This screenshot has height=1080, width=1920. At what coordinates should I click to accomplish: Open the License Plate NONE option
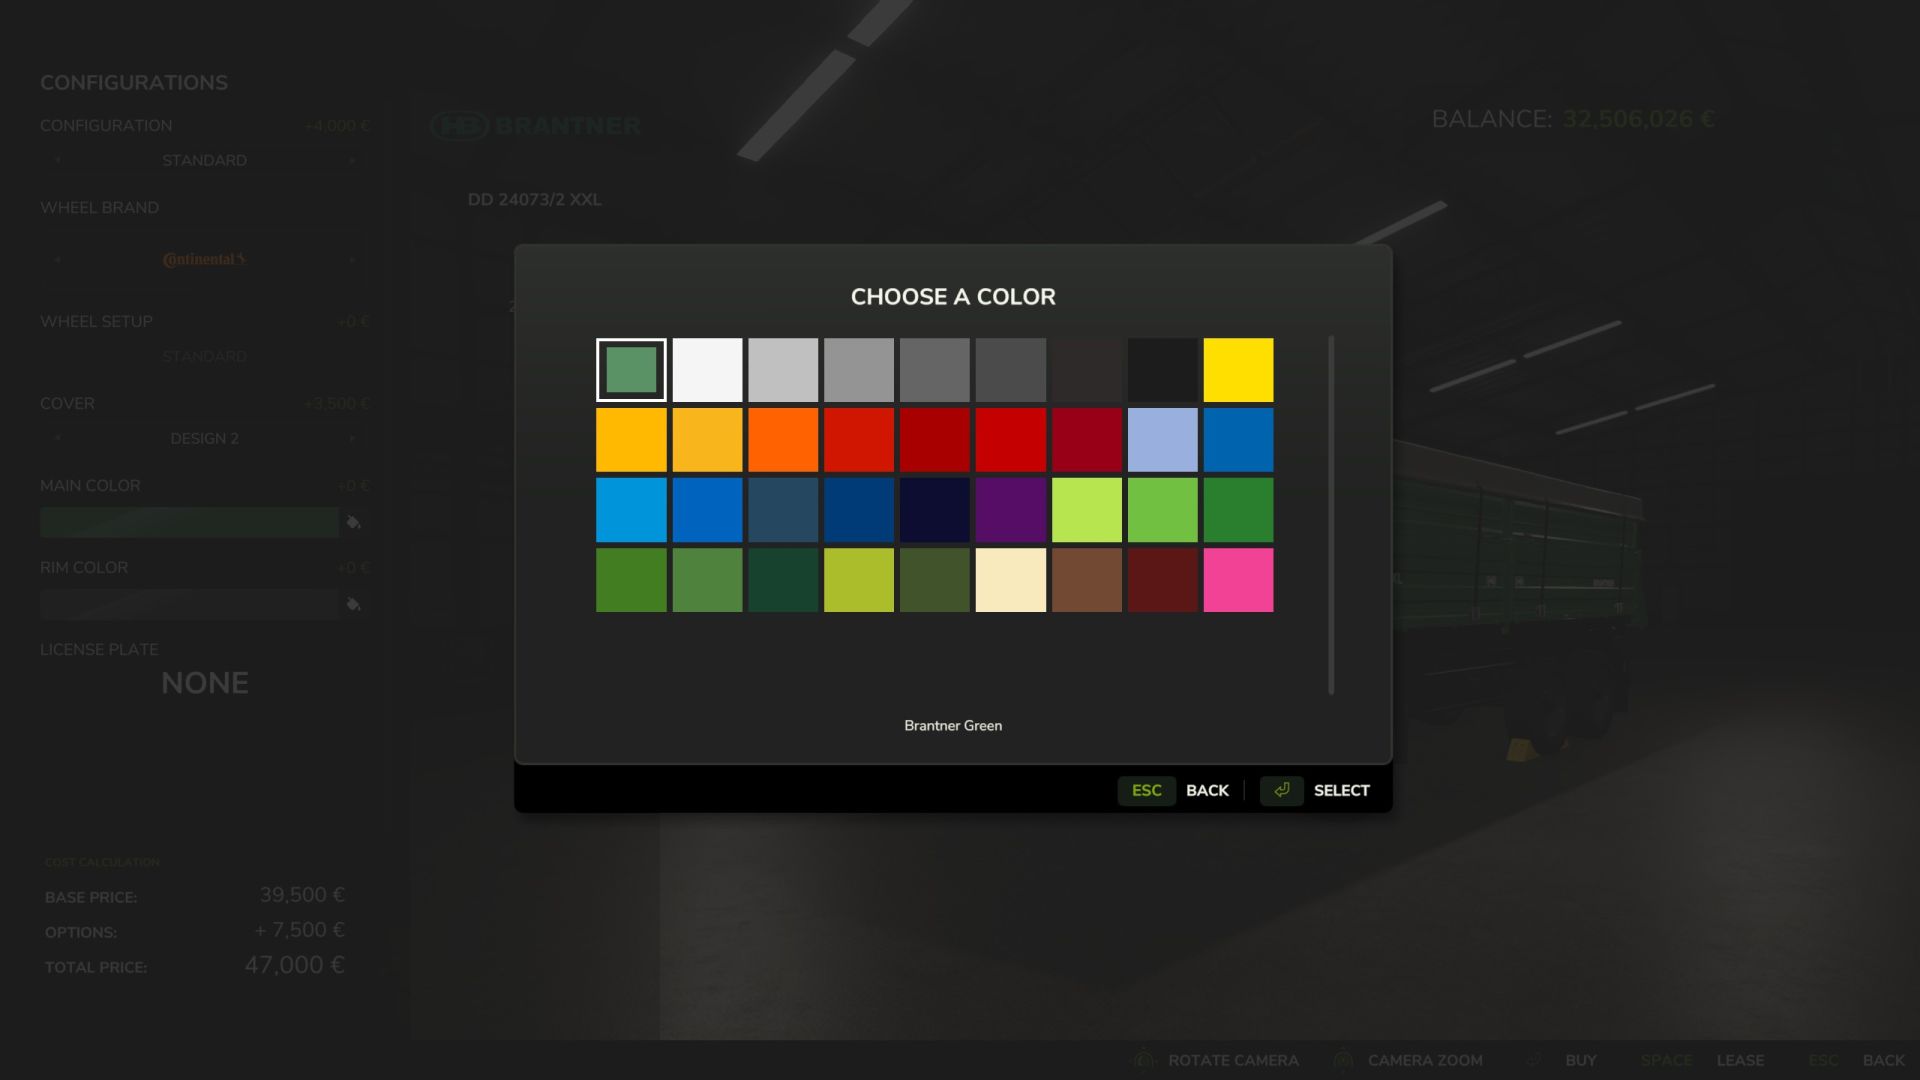pyautogui.click(x=204, y=683)
